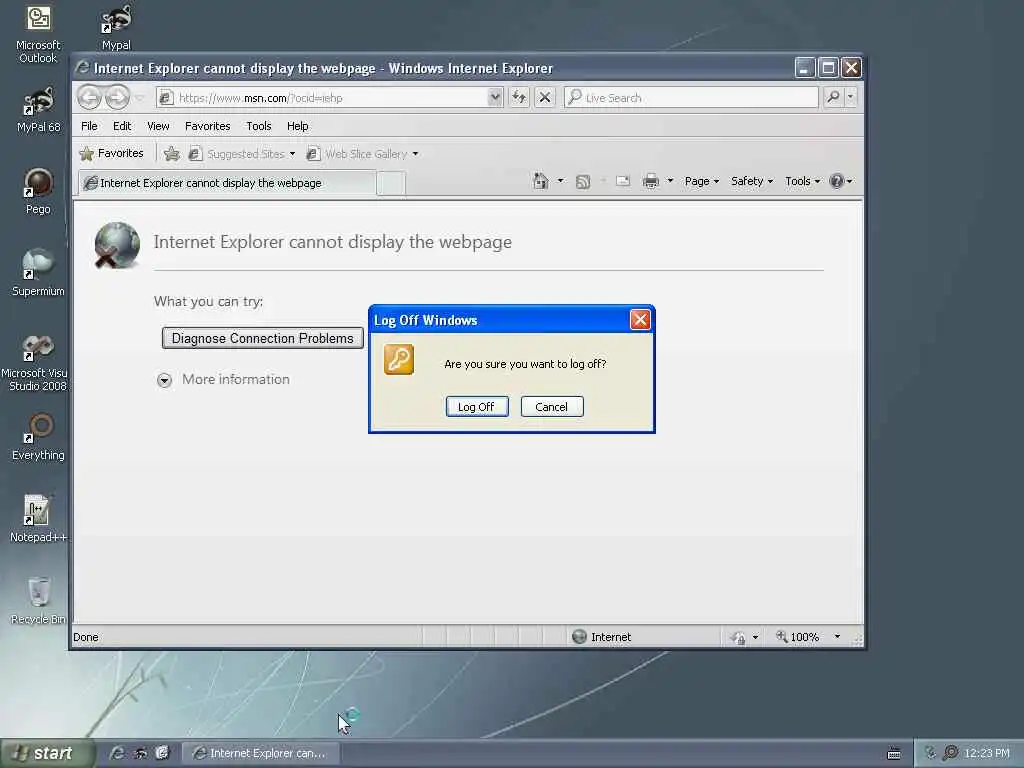Open the View menu
Image resolution: width=1024 pixels, height=768 pixels.
[158, 126]
